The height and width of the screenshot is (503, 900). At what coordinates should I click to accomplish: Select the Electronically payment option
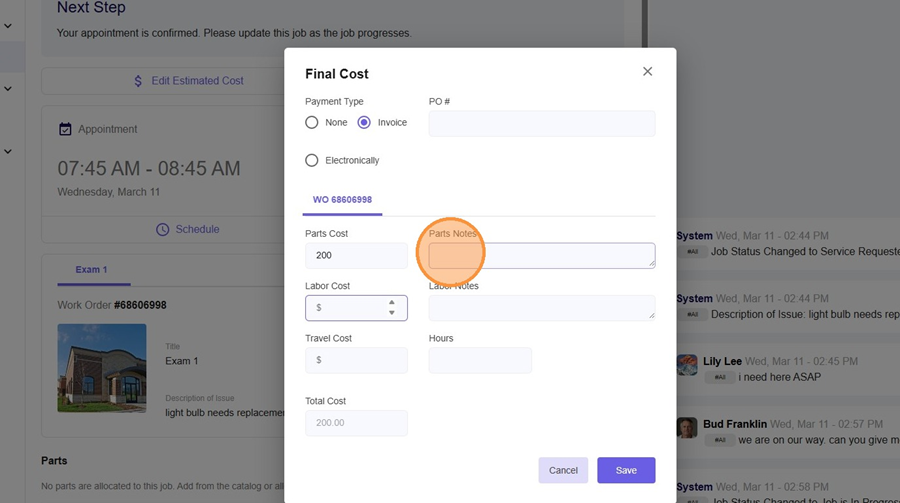[312, 160]
